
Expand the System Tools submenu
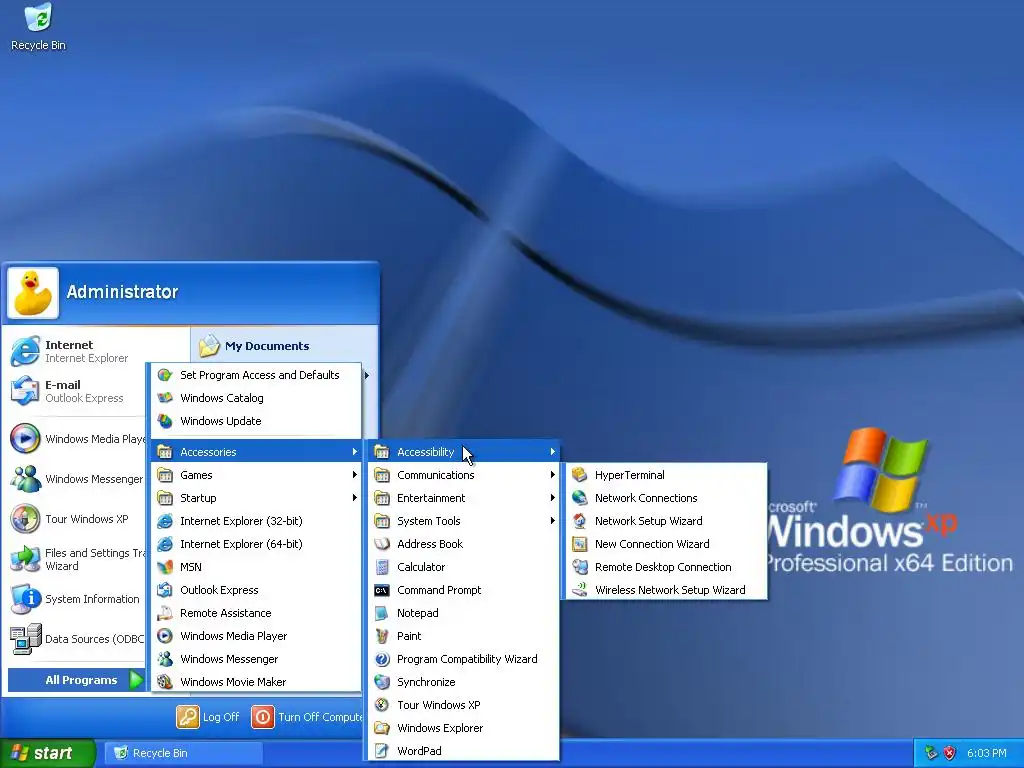464,520
